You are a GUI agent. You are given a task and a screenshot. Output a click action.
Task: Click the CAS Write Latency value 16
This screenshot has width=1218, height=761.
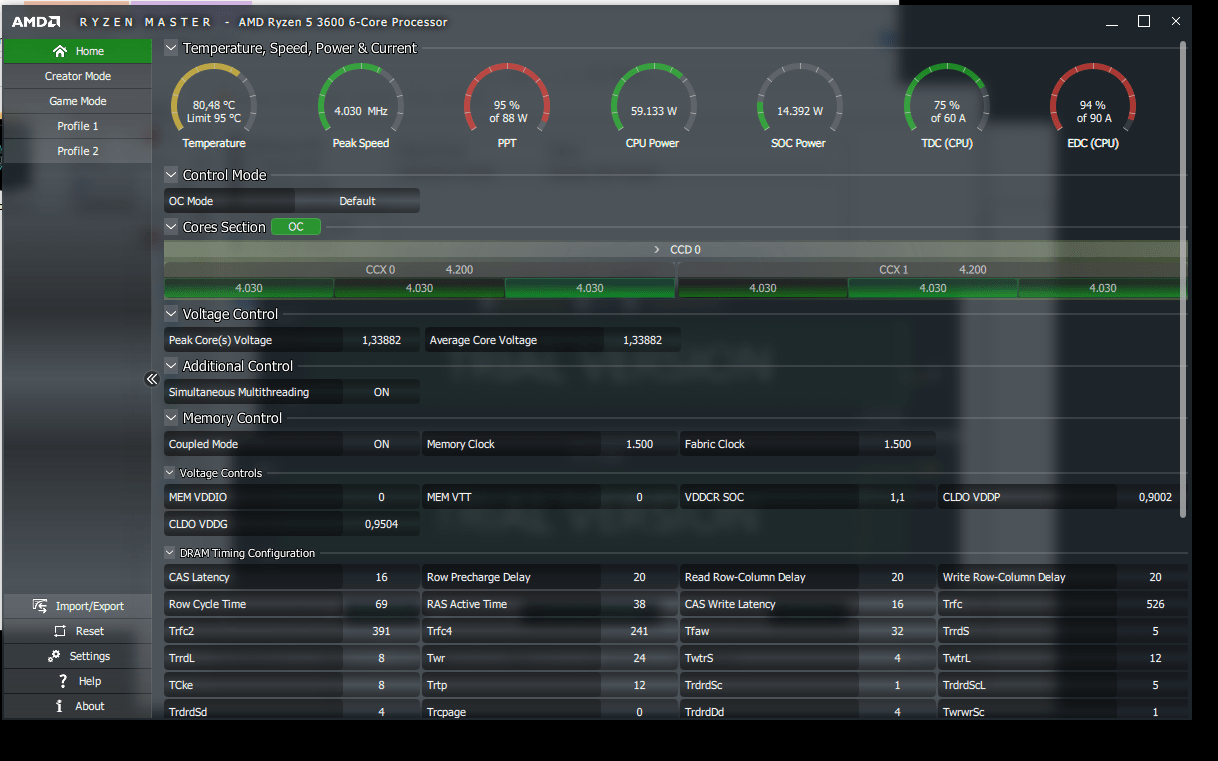pyautogui.click(x=897, y=604)
